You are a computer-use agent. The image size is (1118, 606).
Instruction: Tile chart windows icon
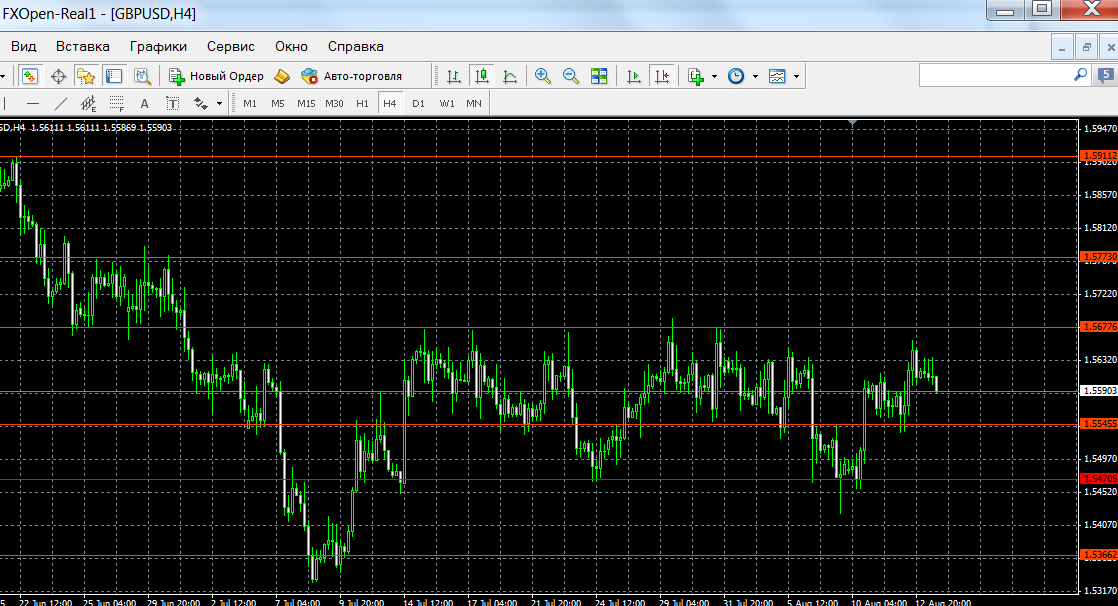(x=599, y=76)
